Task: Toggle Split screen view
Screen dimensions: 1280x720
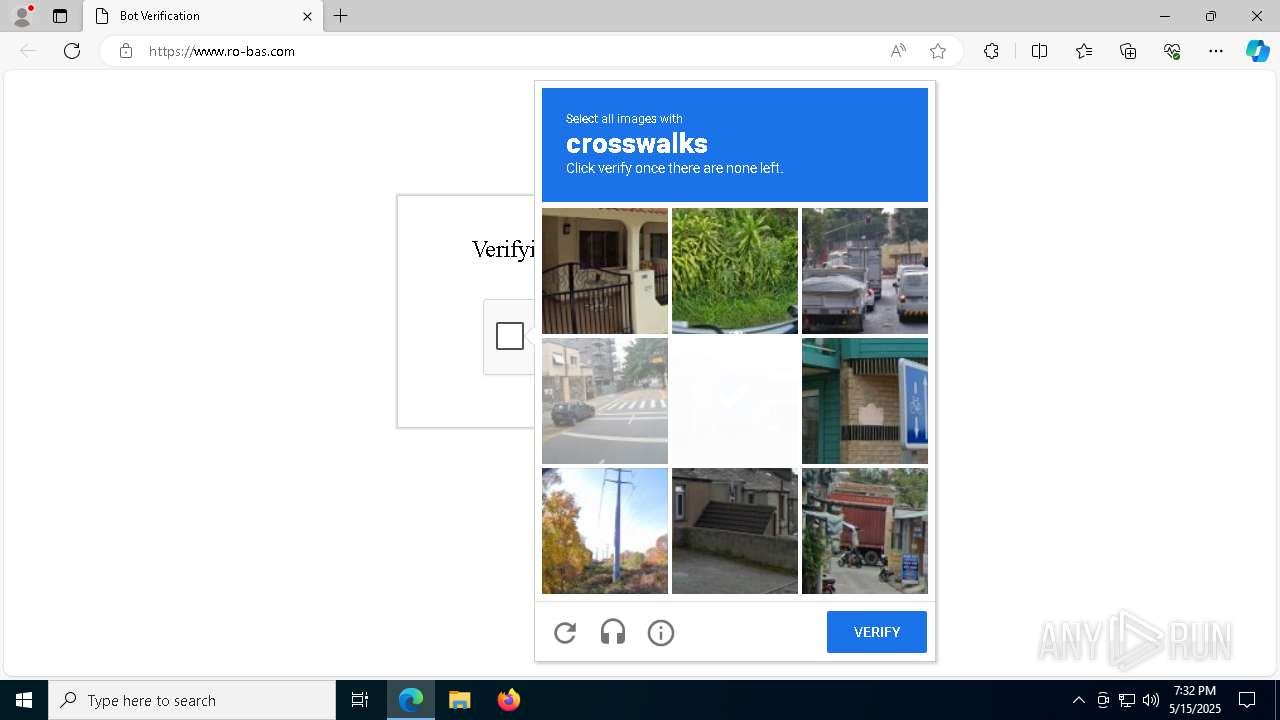Action: point(1039,51)
